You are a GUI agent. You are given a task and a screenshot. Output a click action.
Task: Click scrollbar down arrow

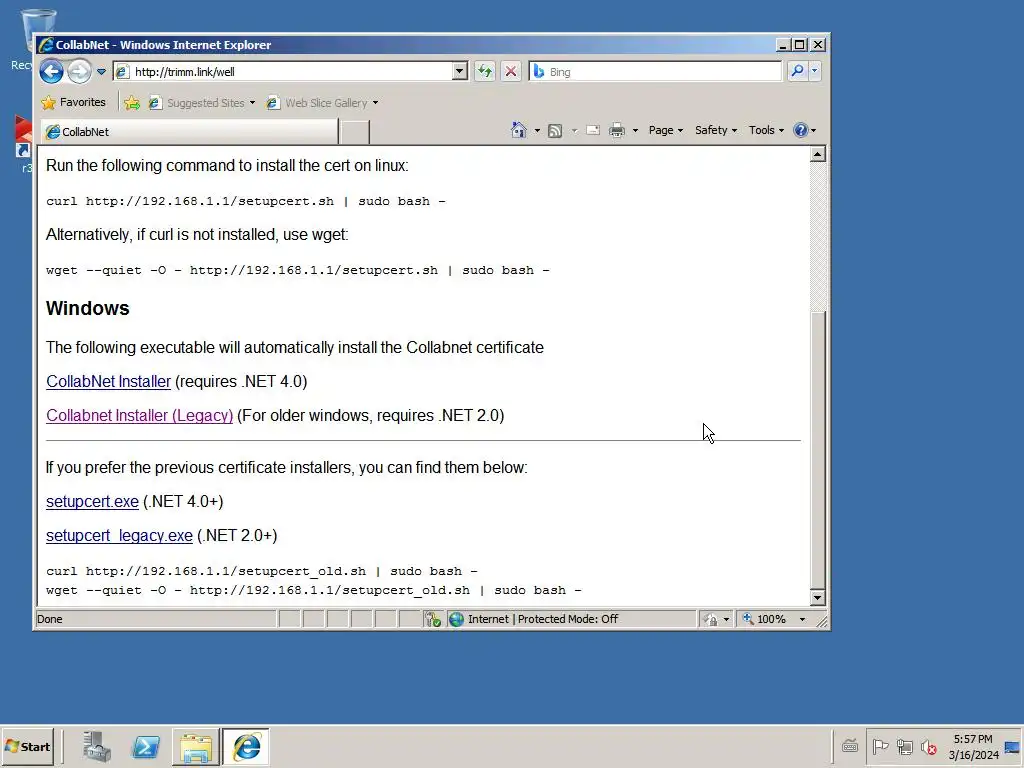[818, 598]
